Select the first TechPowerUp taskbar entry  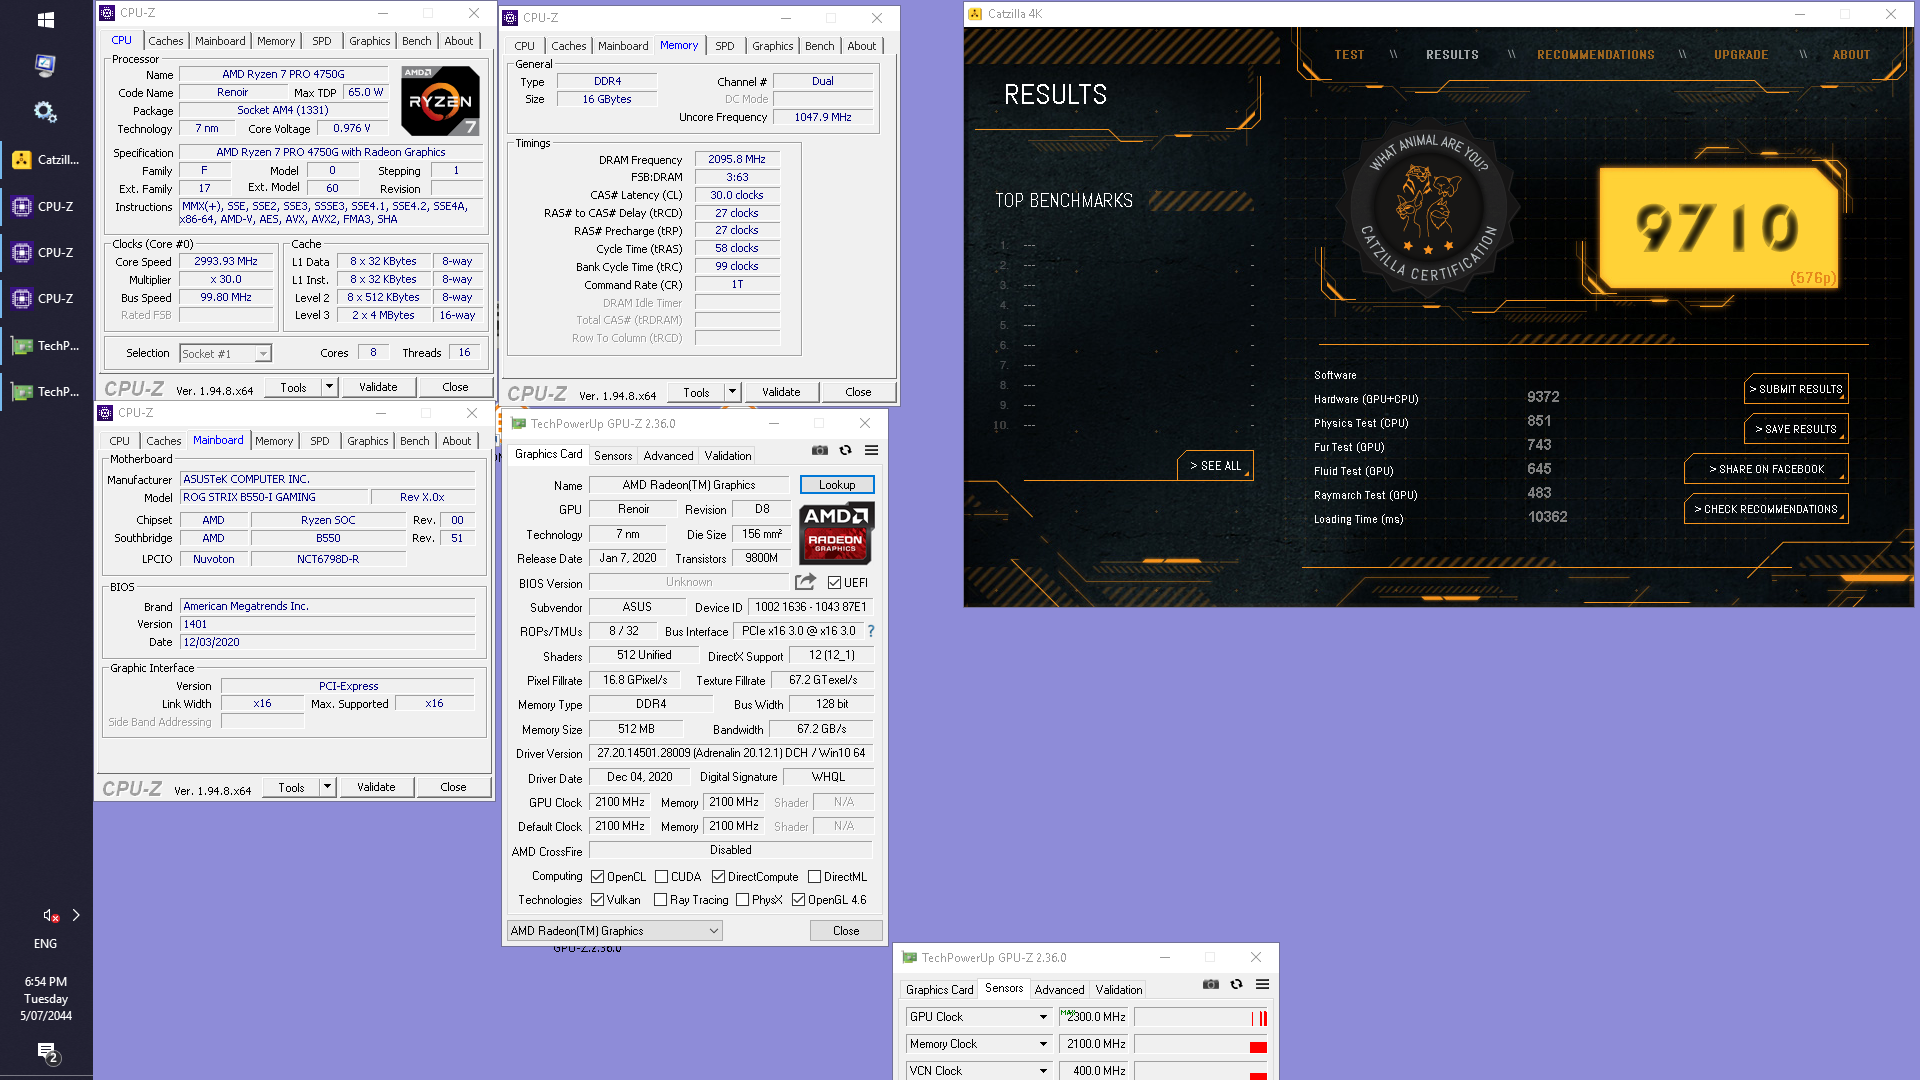click(46, 345)
